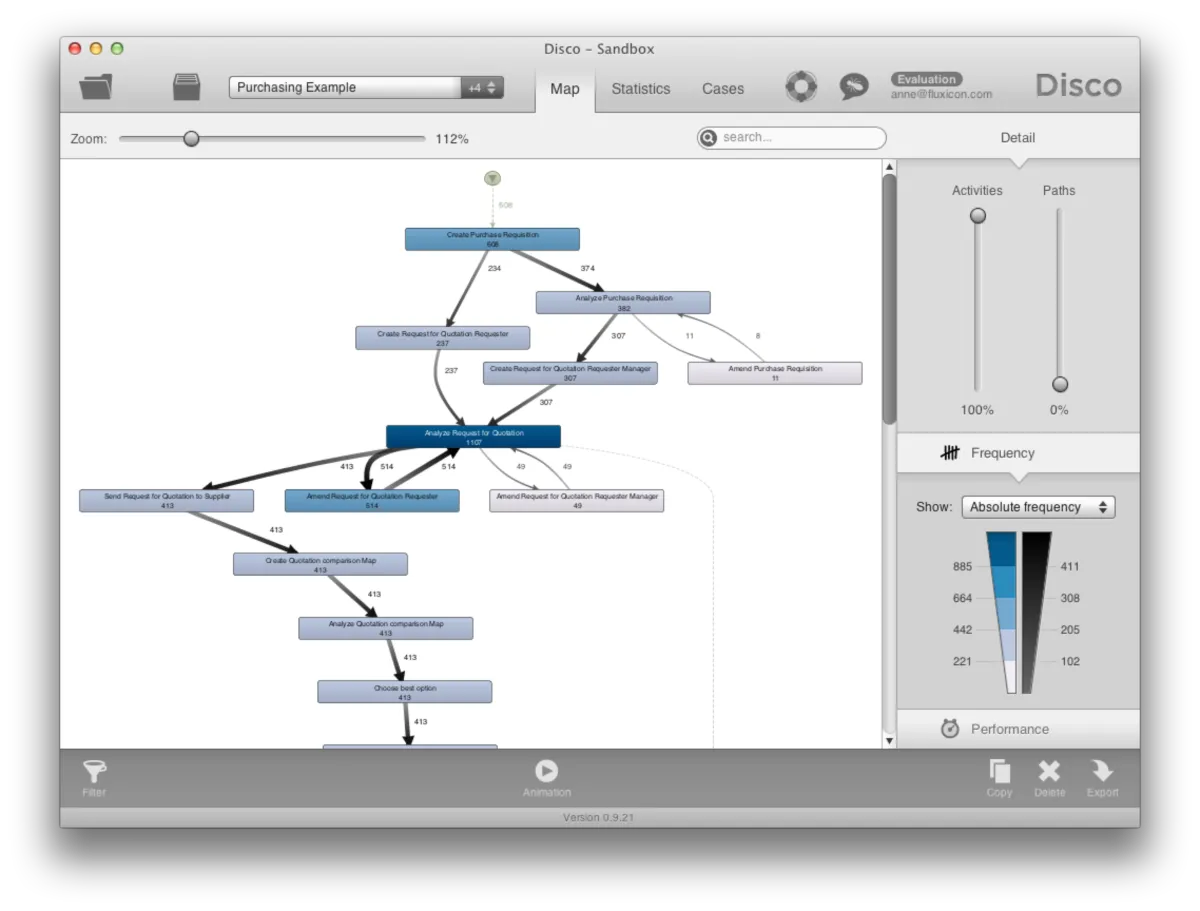Select Create Request for Quotation Requester Manager node
The image size is (1200, 911).
pyautogui.click(x=570, y=373)
